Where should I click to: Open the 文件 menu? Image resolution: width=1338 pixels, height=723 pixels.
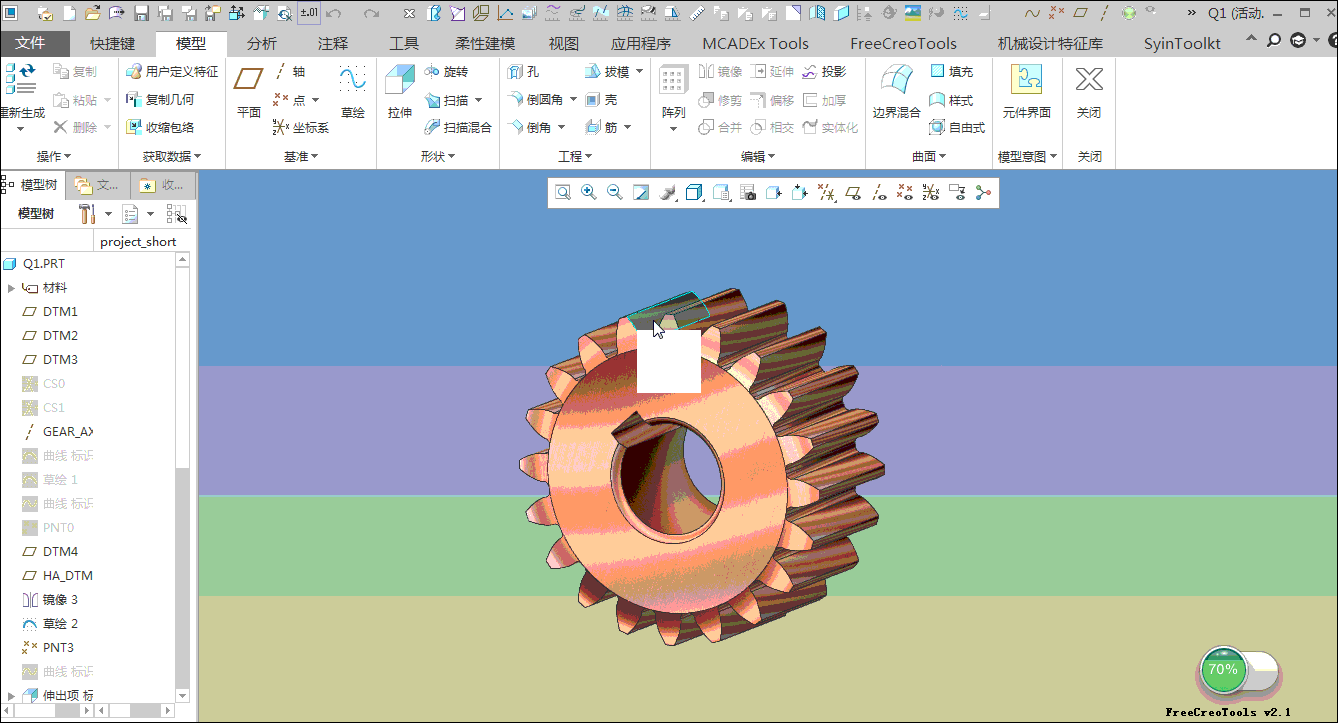click(31, 44)
